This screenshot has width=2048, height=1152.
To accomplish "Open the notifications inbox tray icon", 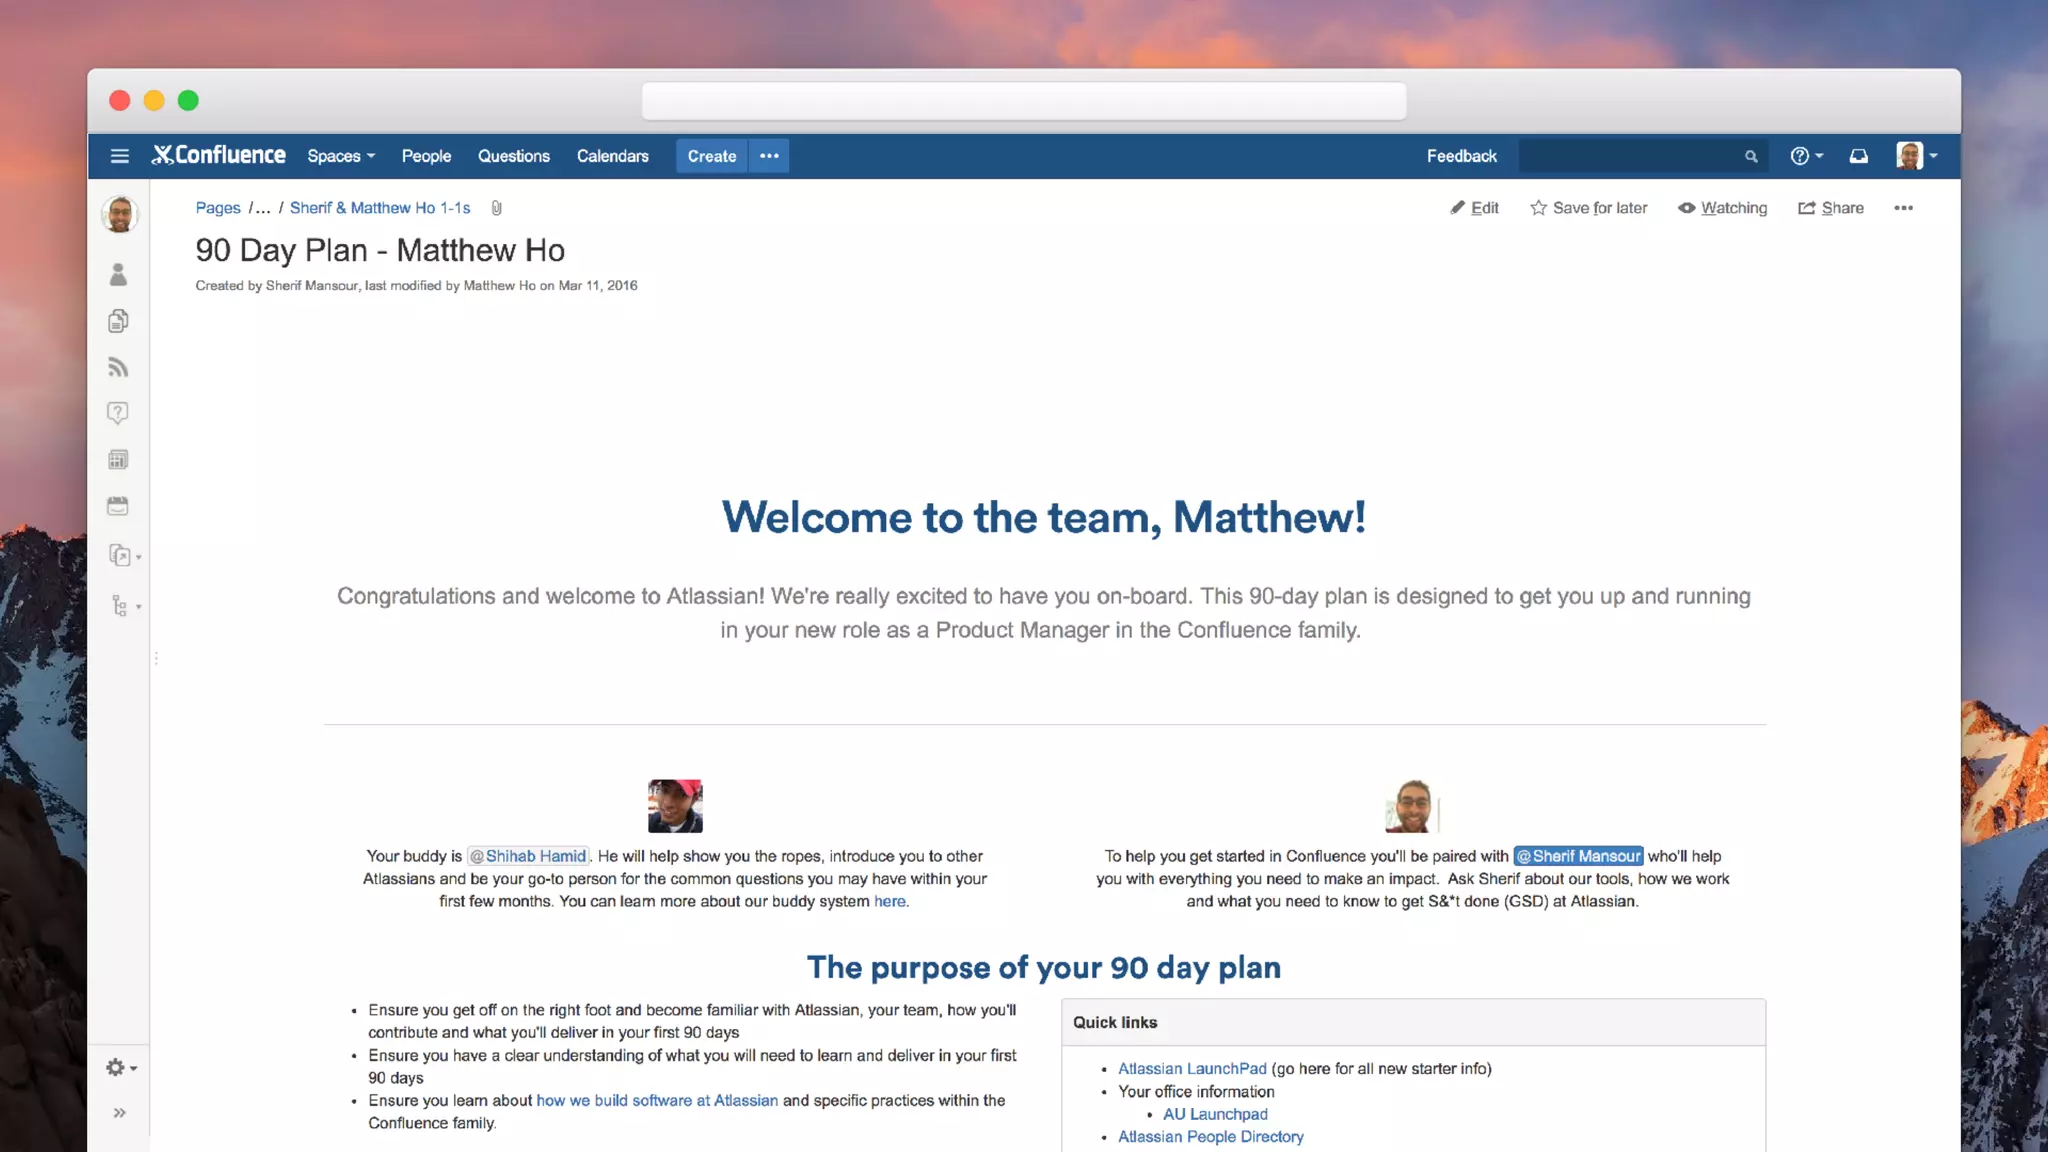I will click(1858, 156).
